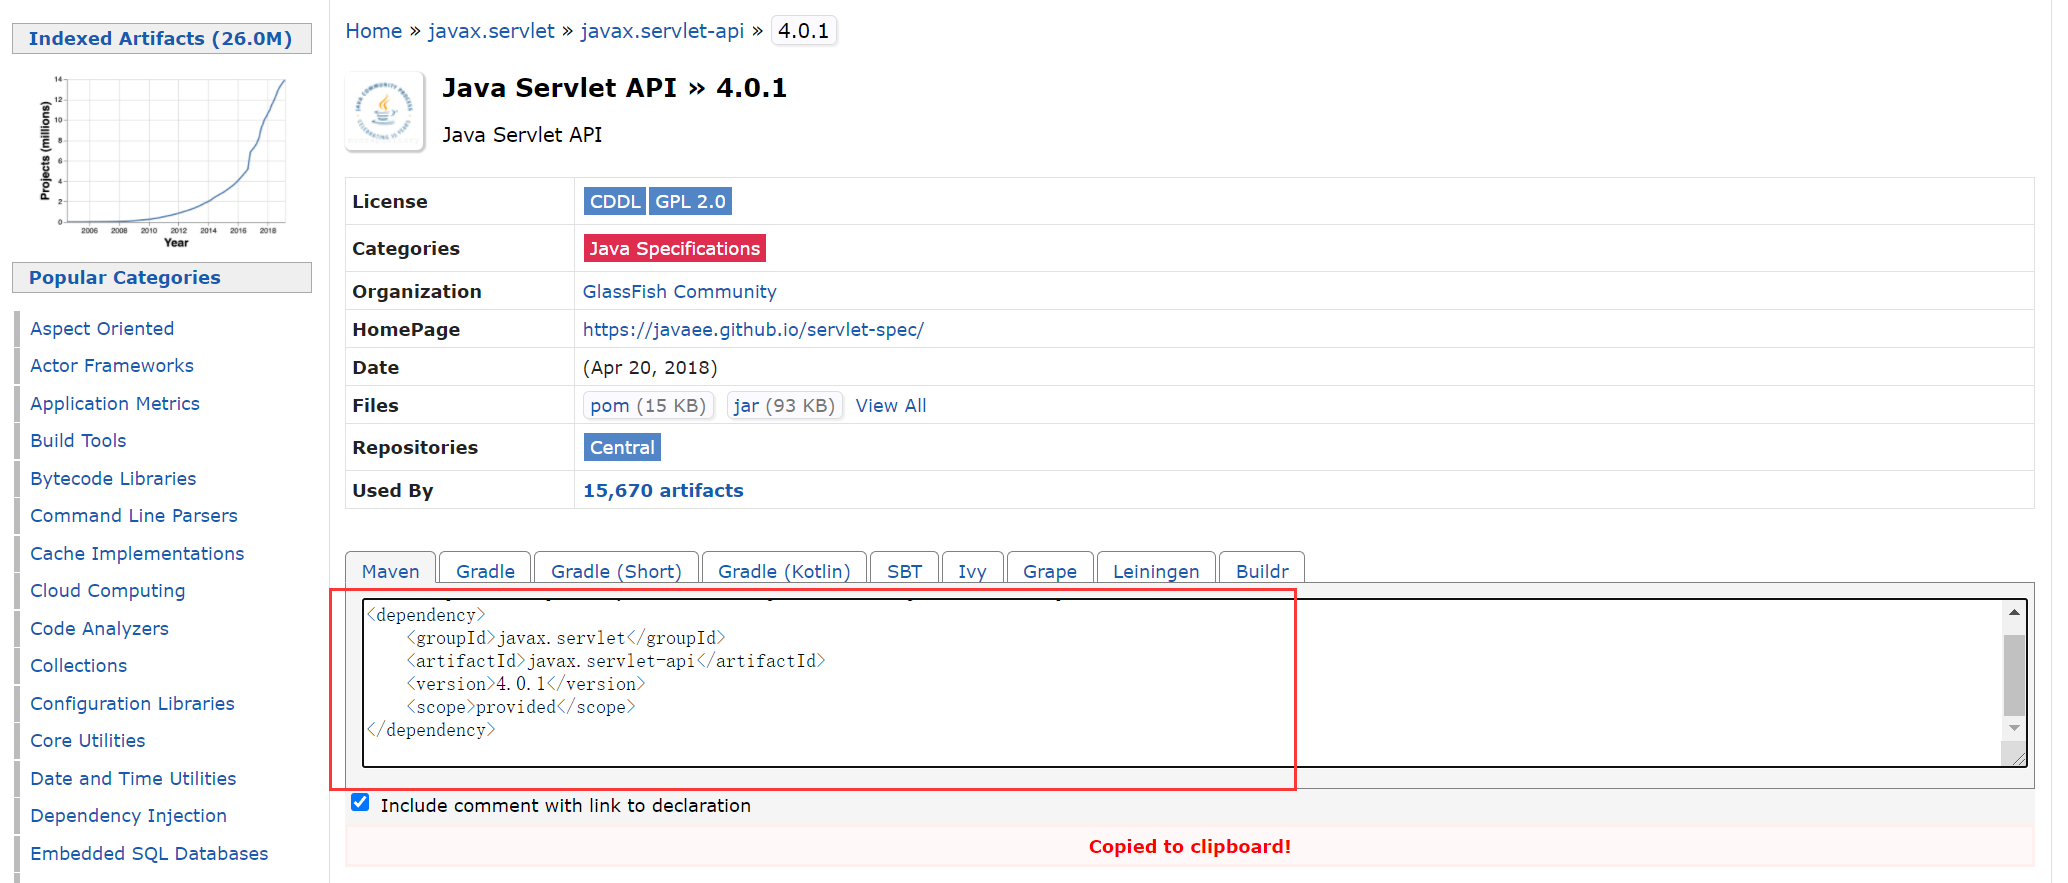Open Collections category
This screenshot has height=883, width=2068.
pos(79,665)
